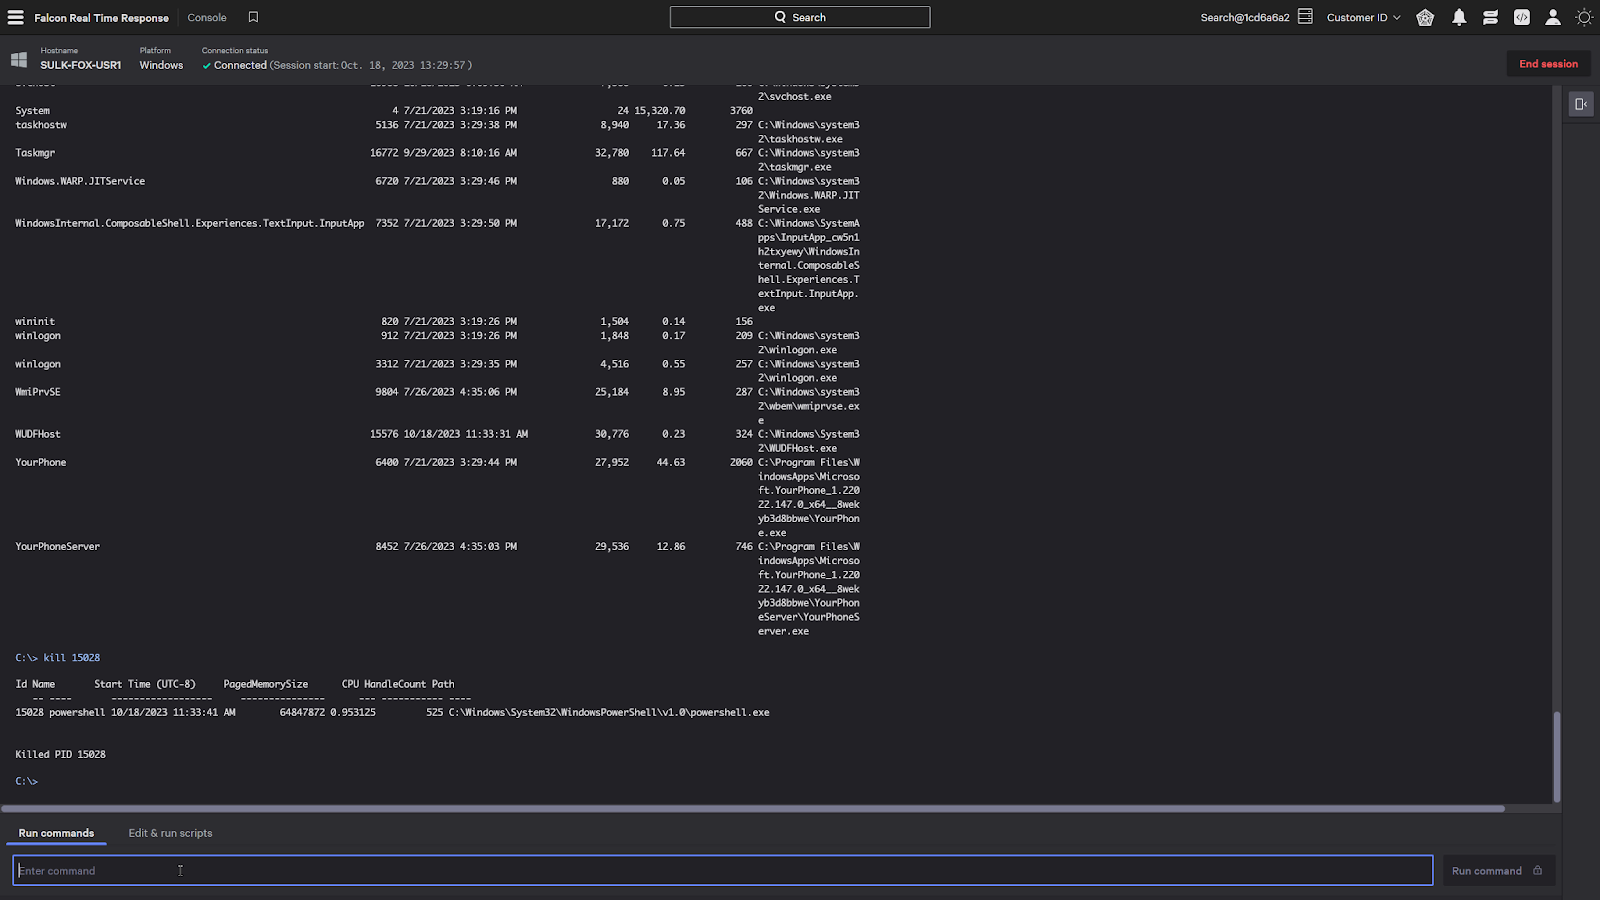Click the final C:\> prompt line
The image size is (1600, 900).
(x=26, y=782)
